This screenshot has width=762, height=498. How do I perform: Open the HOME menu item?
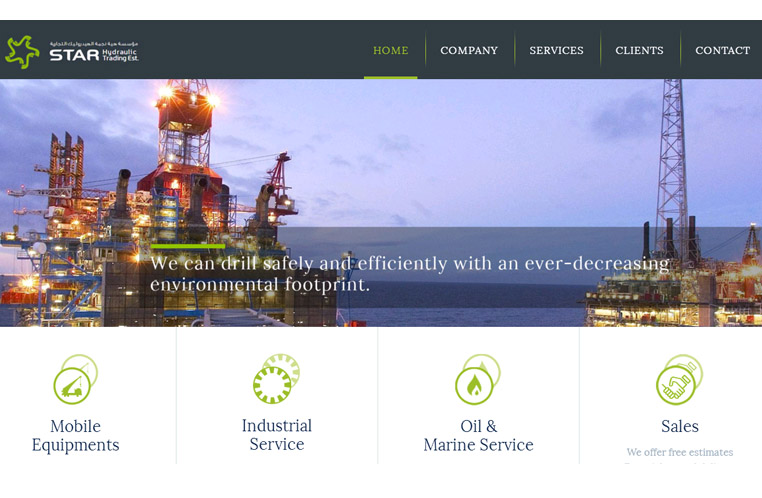click(391, 51)
